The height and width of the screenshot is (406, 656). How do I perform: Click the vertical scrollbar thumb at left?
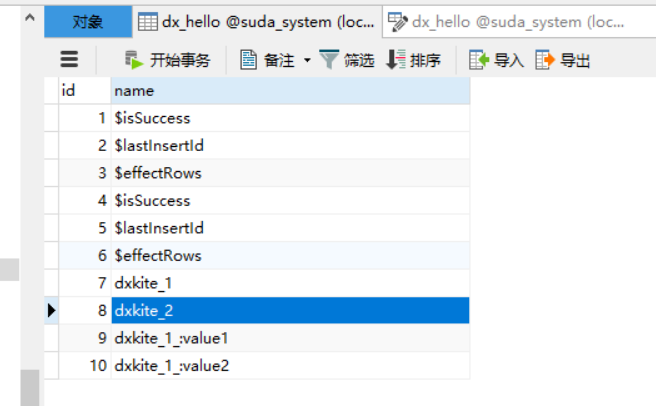tap(30, 388)
